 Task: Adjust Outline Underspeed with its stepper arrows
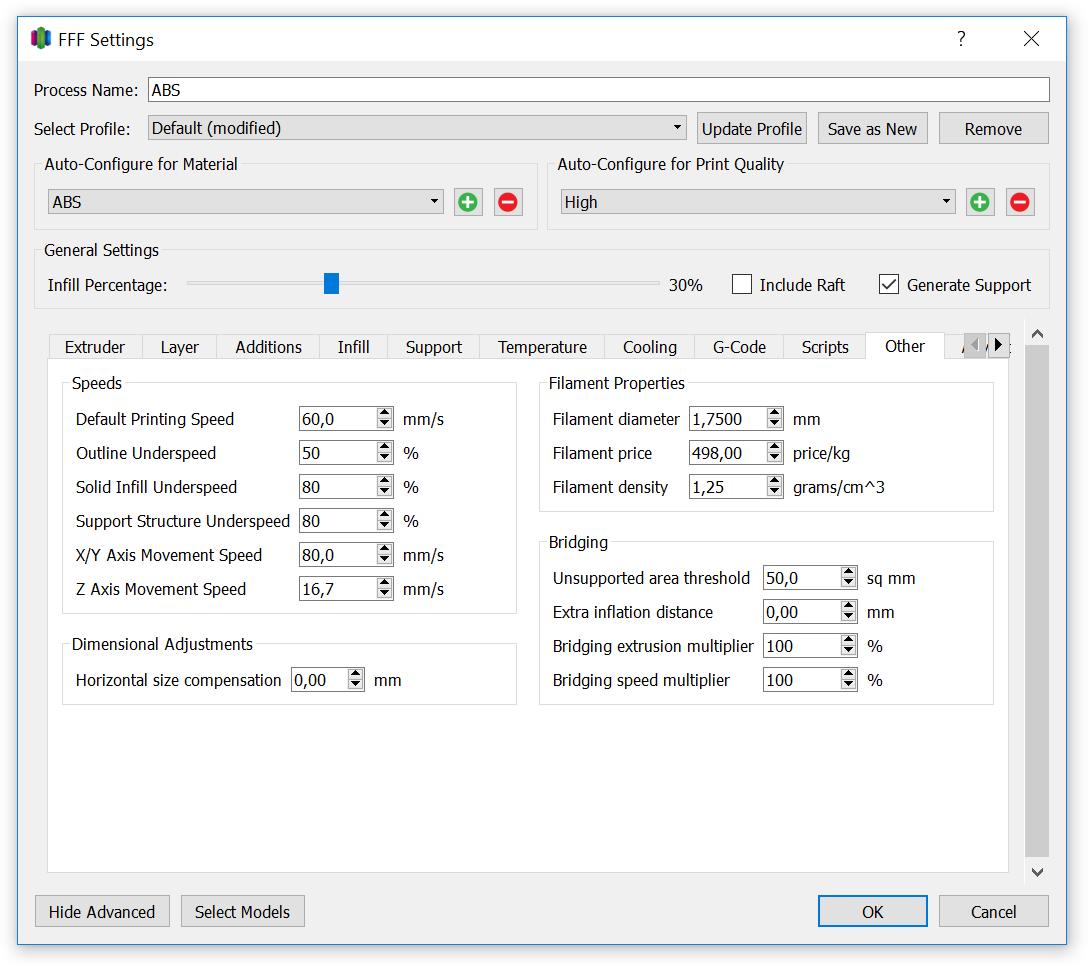pyautogui.click(x=384, y=453)
